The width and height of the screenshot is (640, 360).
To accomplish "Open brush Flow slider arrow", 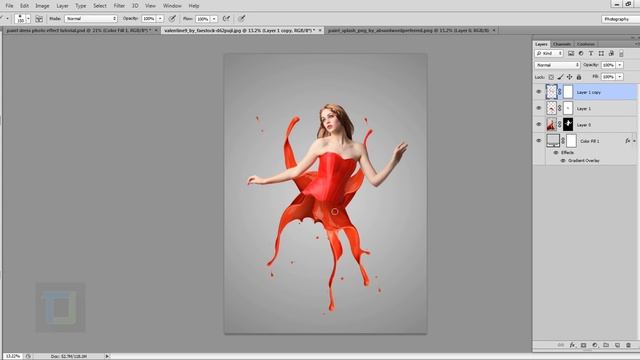I will click(214, 19).
